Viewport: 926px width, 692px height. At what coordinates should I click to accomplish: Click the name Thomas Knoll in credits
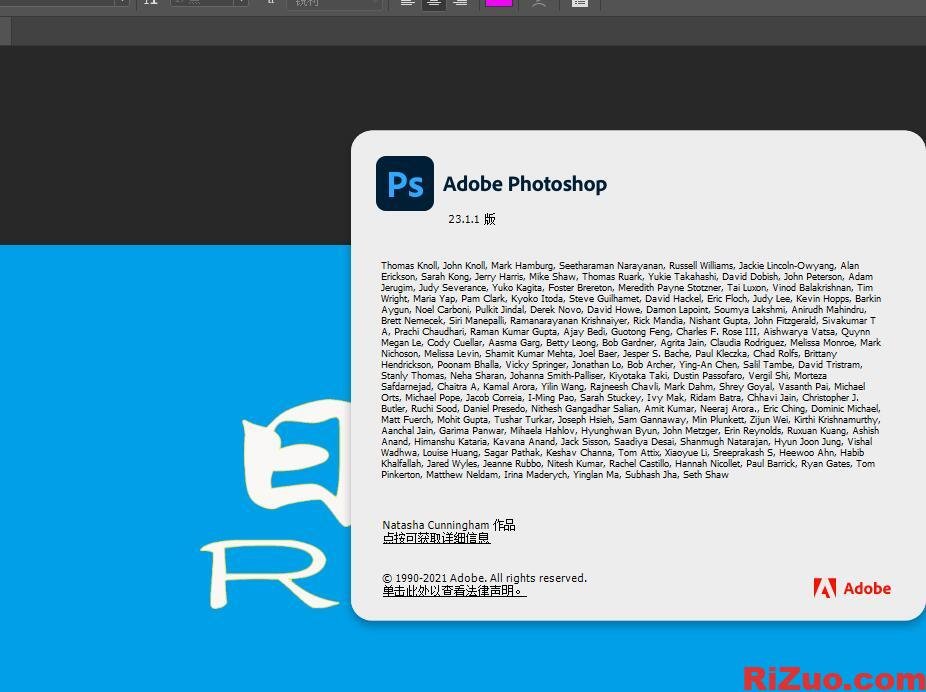click(x=409, y=266)
